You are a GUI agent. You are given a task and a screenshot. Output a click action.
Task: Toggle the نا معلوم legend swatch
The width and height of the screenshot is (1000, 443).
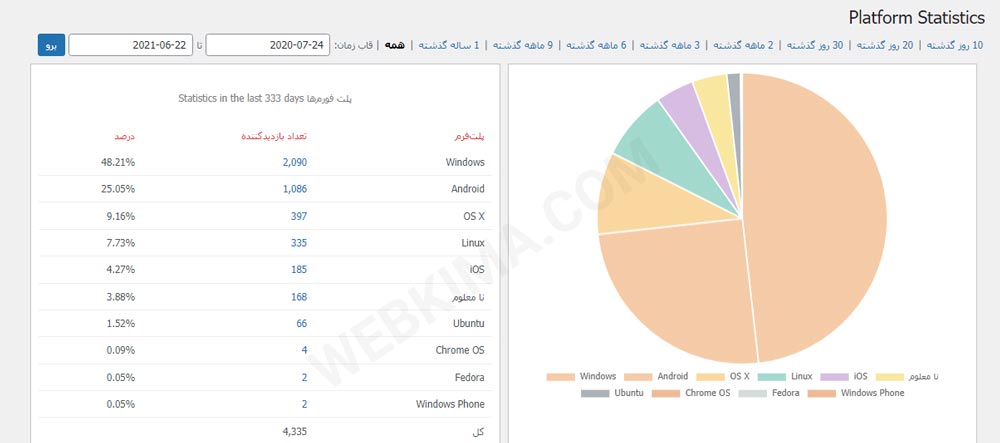(x=890, y=377)
